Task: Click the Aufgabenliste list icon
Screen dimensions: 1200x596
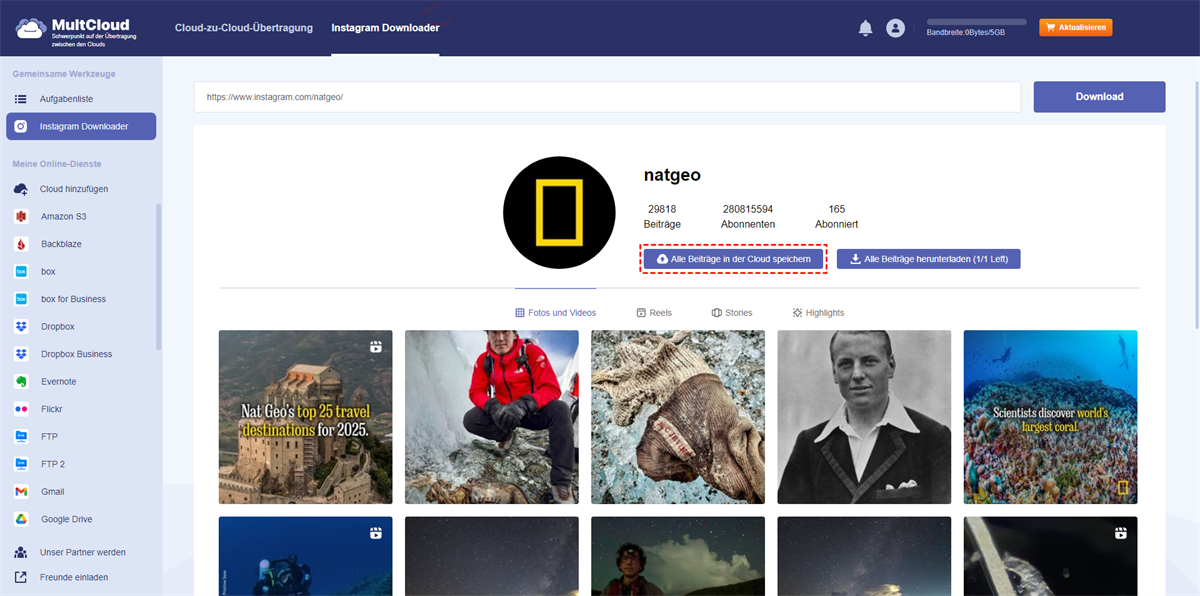Action: point(21,99)
